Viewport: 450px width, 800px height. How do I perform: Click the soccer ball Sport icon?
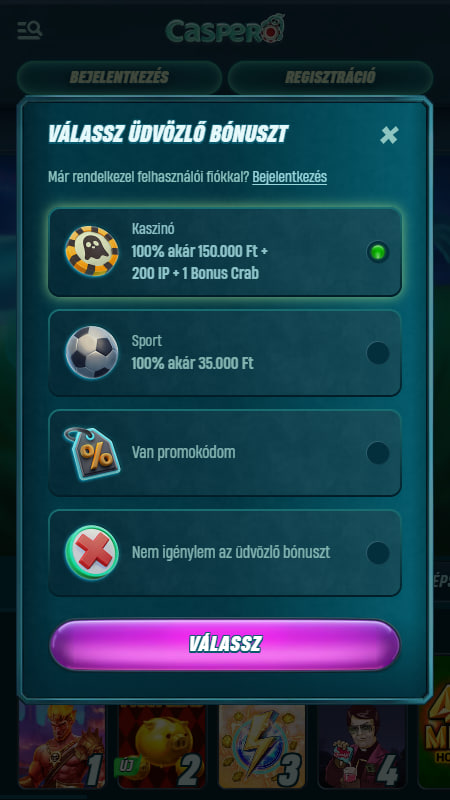(x=92, y=352)
